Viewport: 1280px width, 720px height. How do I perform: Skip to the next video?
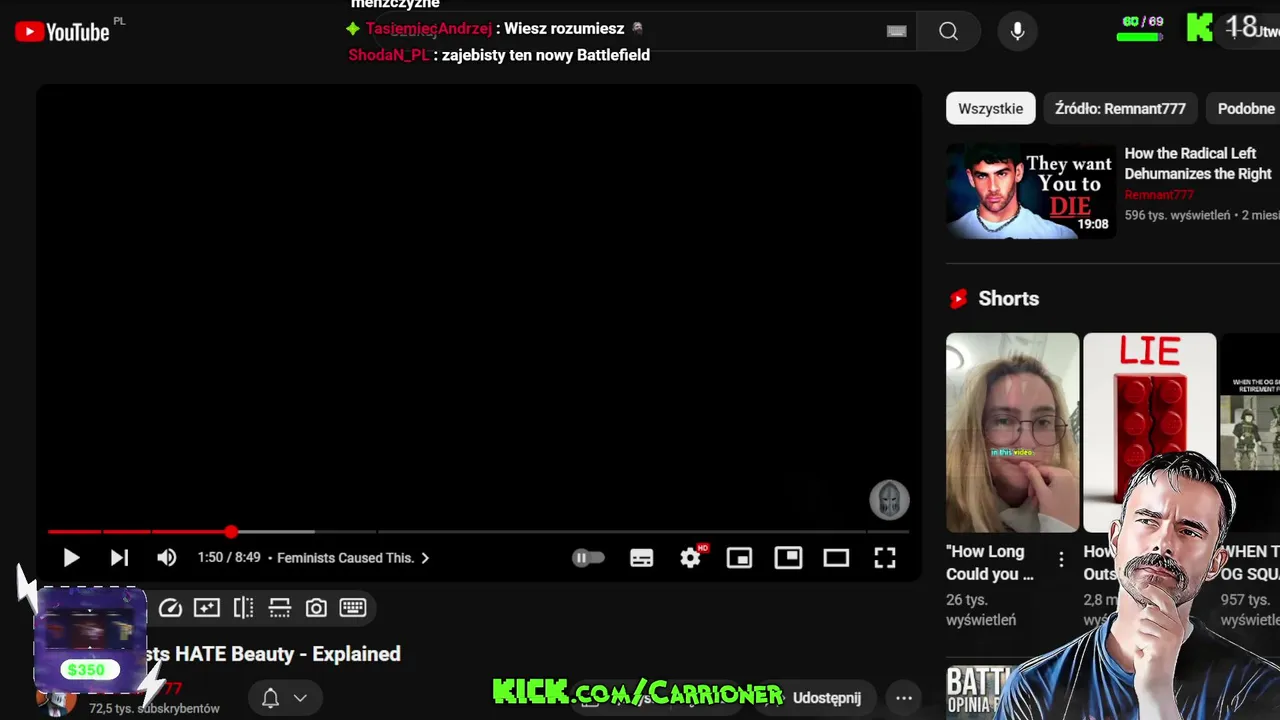(x=119, y=558)
